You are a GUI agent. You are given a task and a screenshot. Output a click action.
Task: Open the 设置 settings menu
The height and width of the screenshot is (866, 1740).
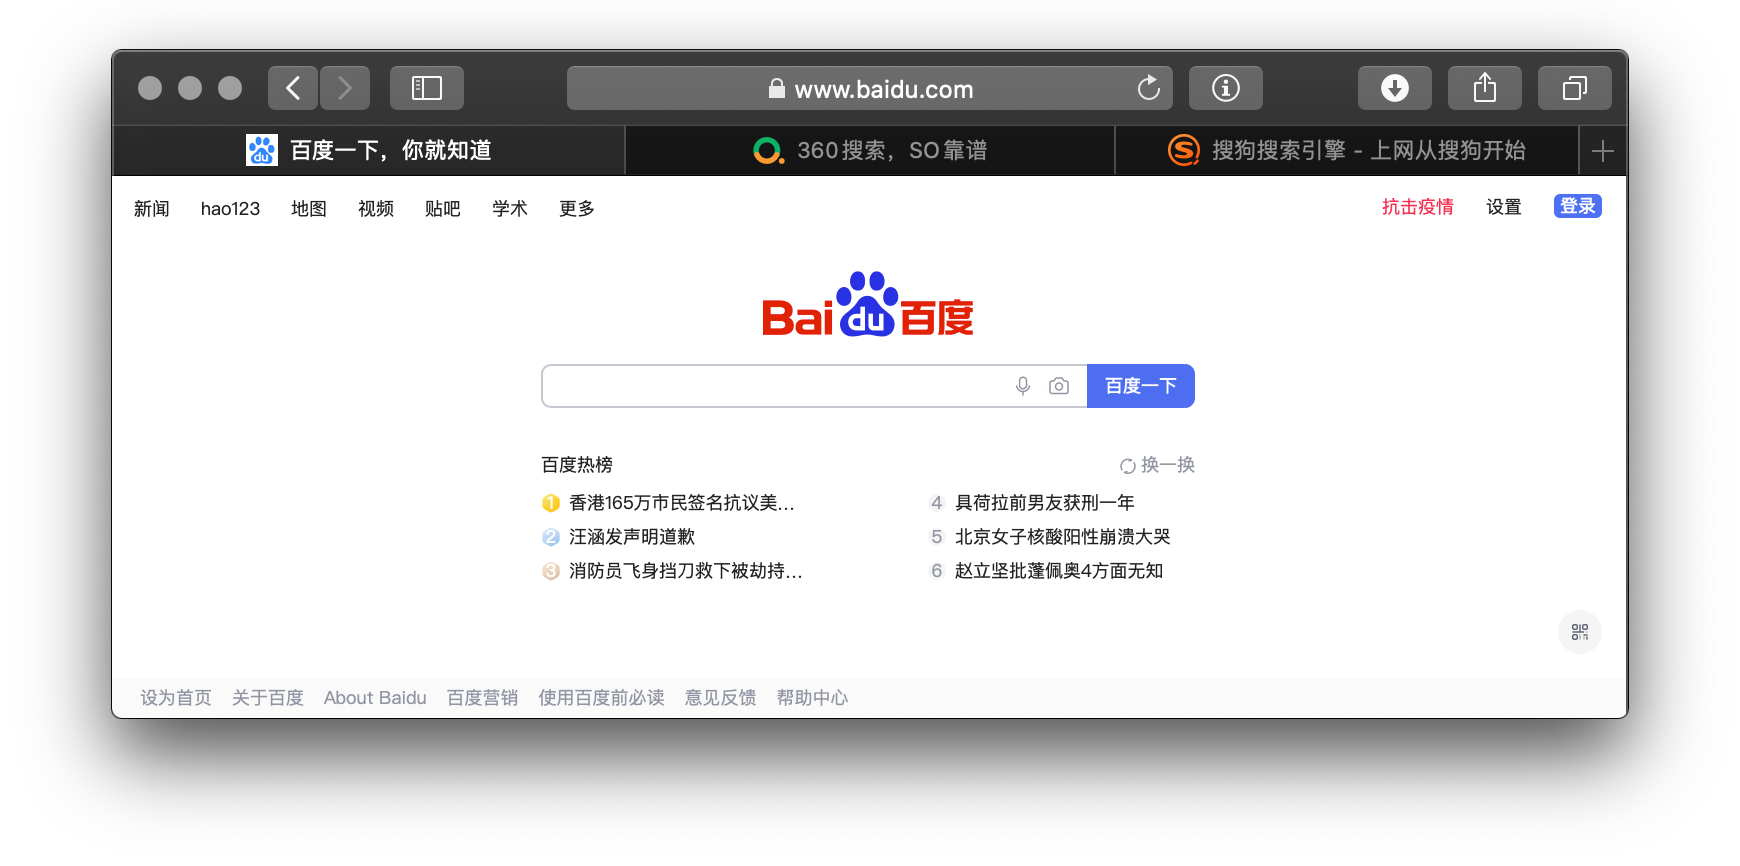click(1504, 207)
